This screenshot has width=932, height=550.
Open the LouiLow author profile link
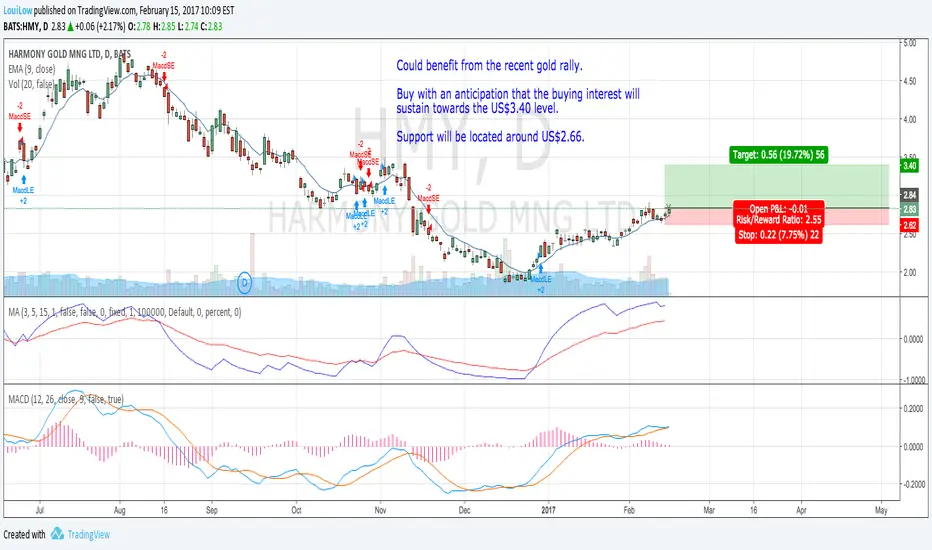pos(18,11)
